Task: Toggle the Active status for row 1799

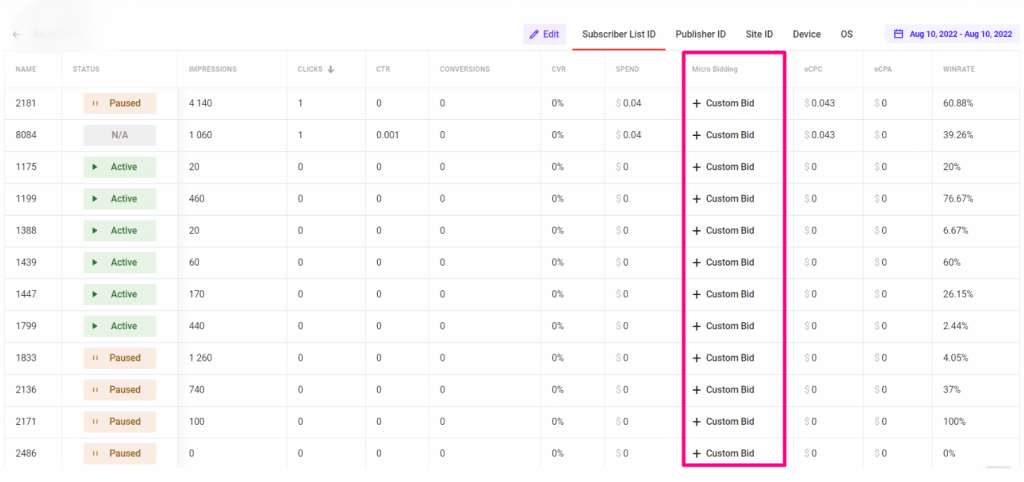Action: pyautogui.click(x=120, y=326)
